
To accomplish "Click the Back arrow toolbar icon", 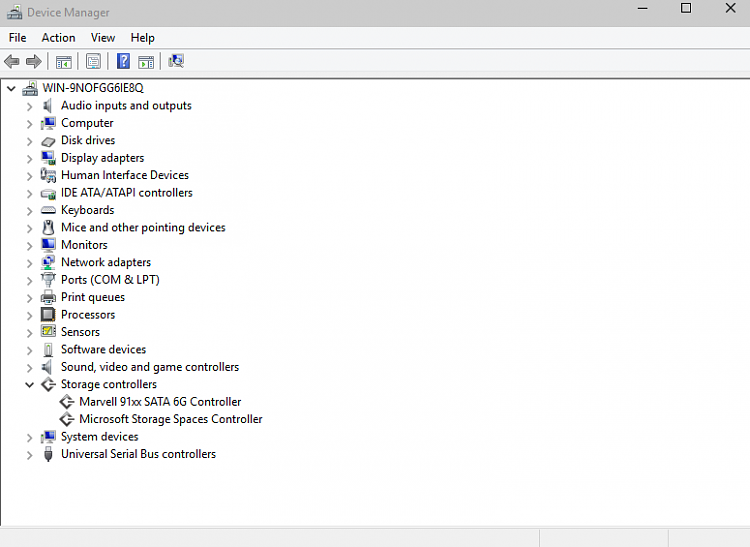I will coord(11,61).
